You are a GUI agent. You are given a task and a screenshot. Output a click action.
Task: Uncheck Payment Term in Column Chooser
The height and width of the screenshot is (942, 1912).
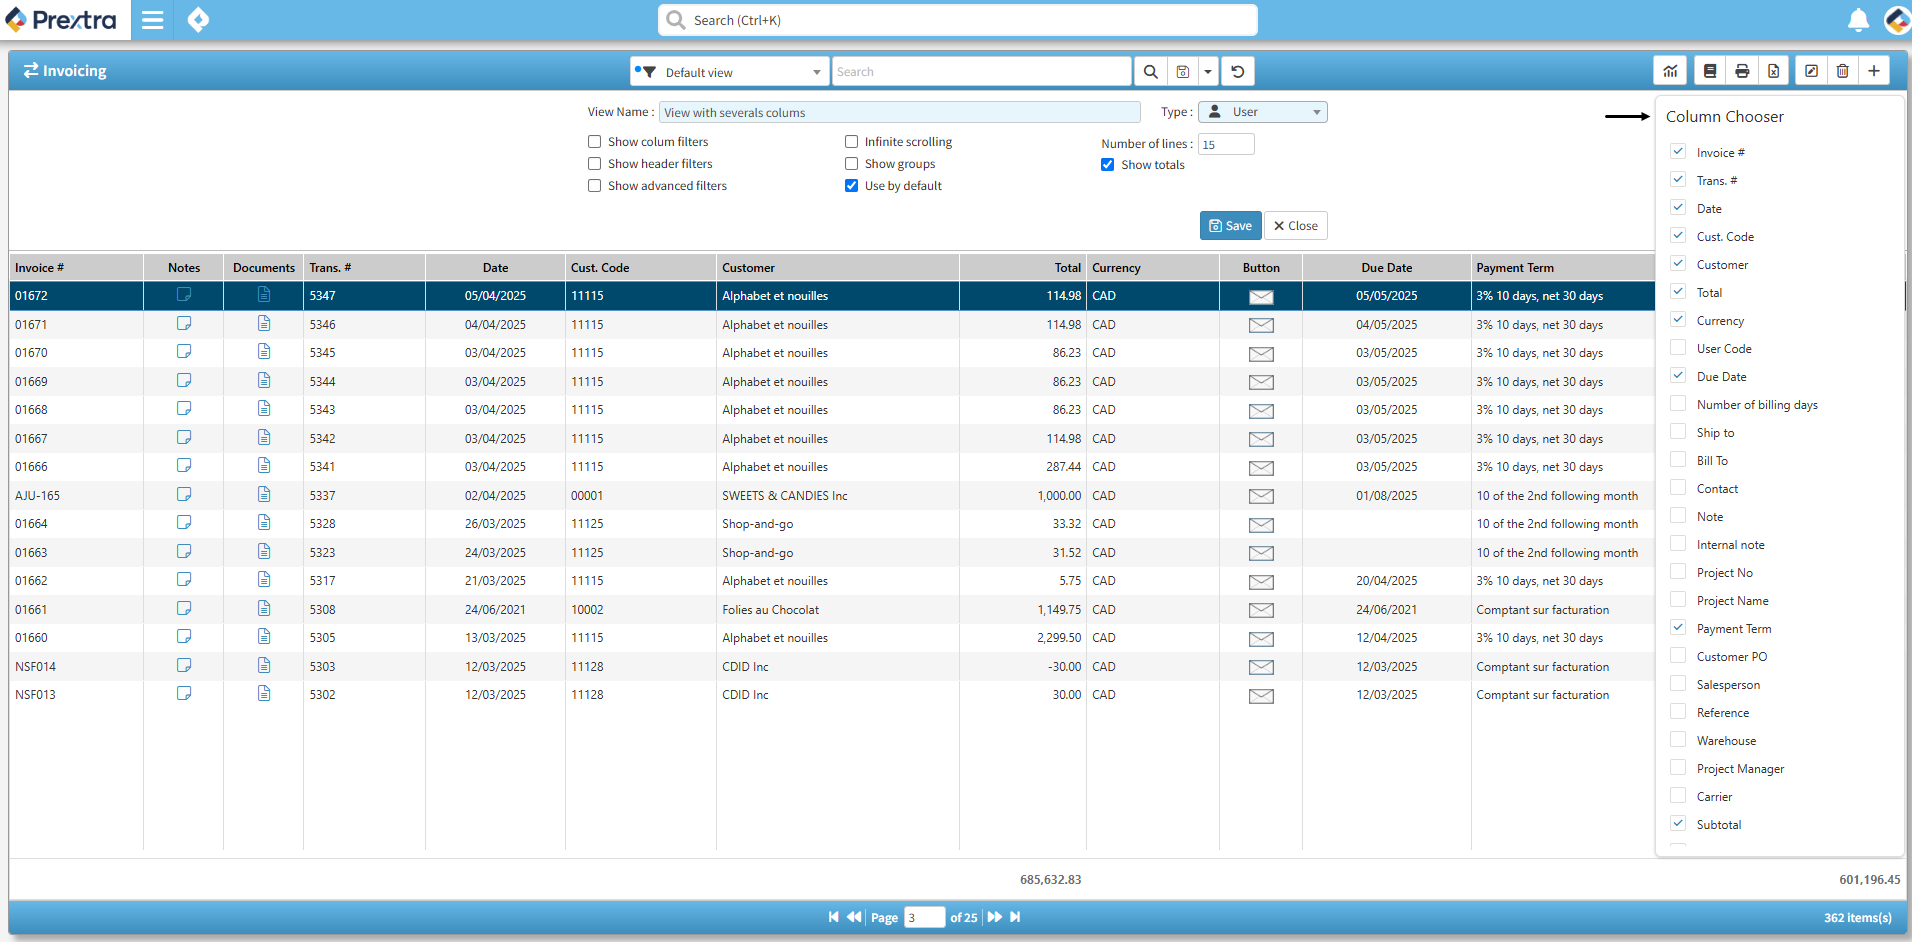point(1678,628)
